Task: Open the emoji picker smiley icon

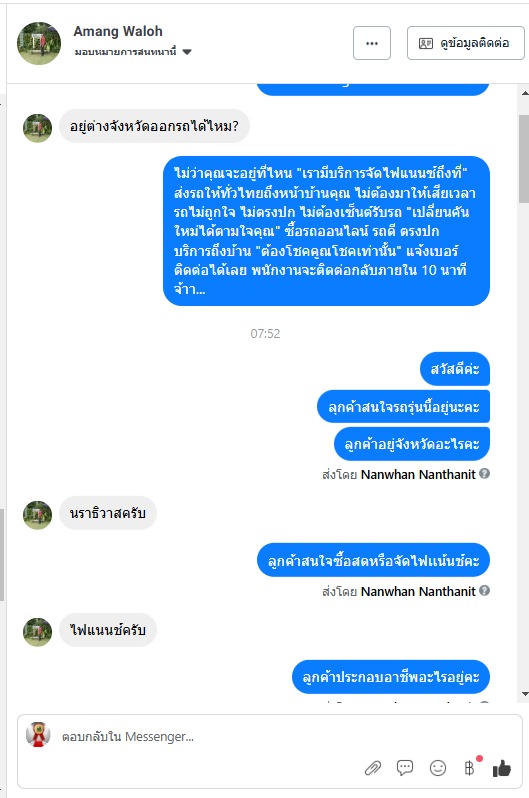Action: (438, 767)
